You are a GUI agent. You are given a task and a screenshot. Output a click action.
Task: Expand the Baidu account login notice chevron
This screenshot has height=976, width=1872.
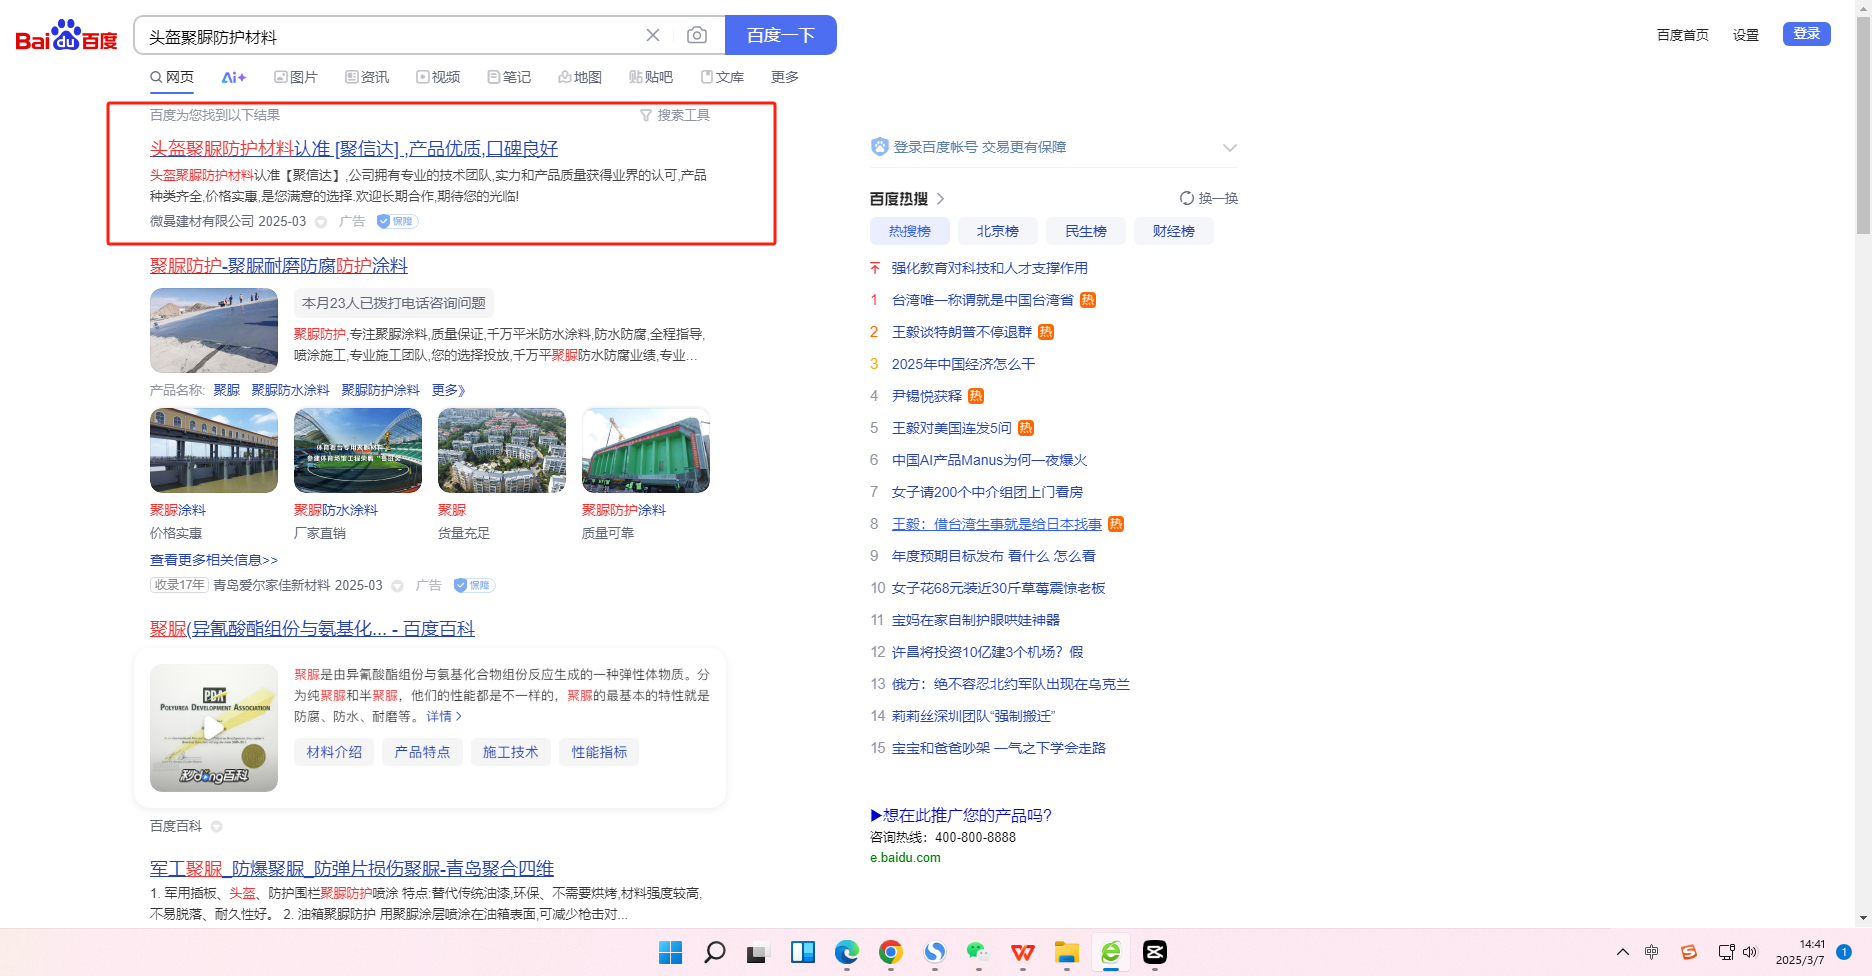(1229, 148)
